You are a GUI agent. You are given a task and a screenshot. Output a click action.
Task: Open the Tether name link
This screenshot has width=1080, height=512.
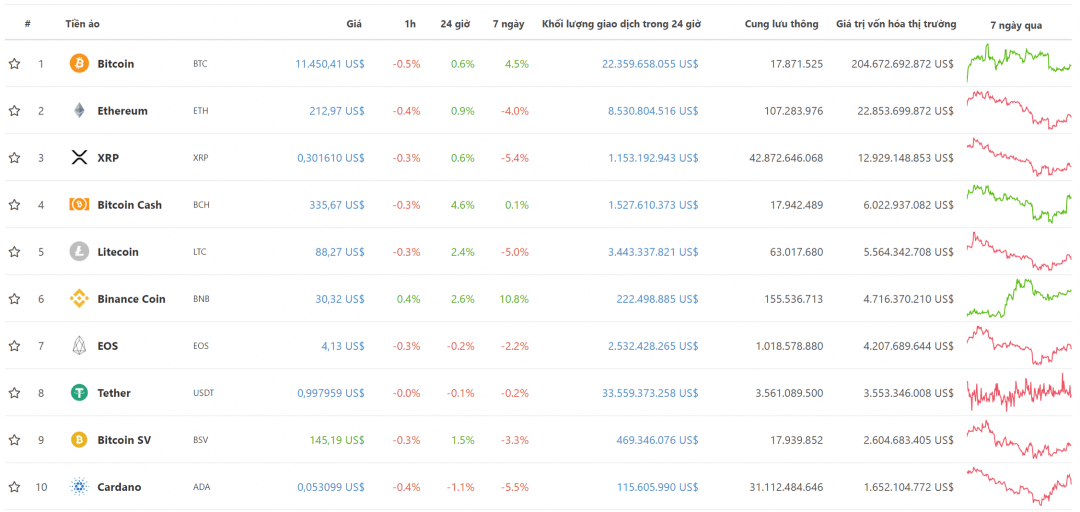click(x=114, y=393)
